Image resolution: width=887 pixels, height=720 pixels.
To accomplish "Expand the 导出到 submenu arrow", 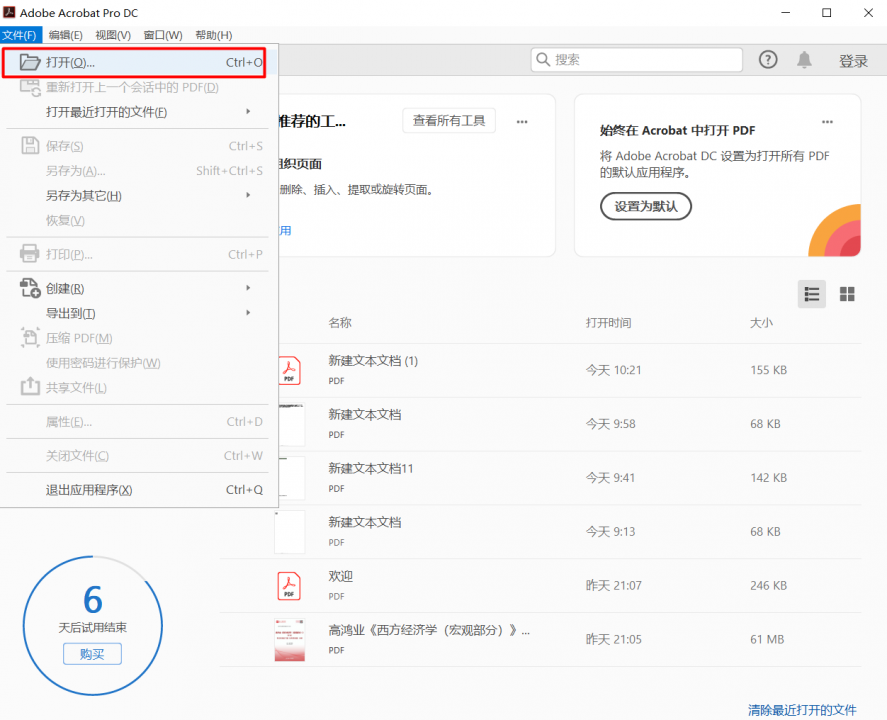I will click(x=248, y=313).
